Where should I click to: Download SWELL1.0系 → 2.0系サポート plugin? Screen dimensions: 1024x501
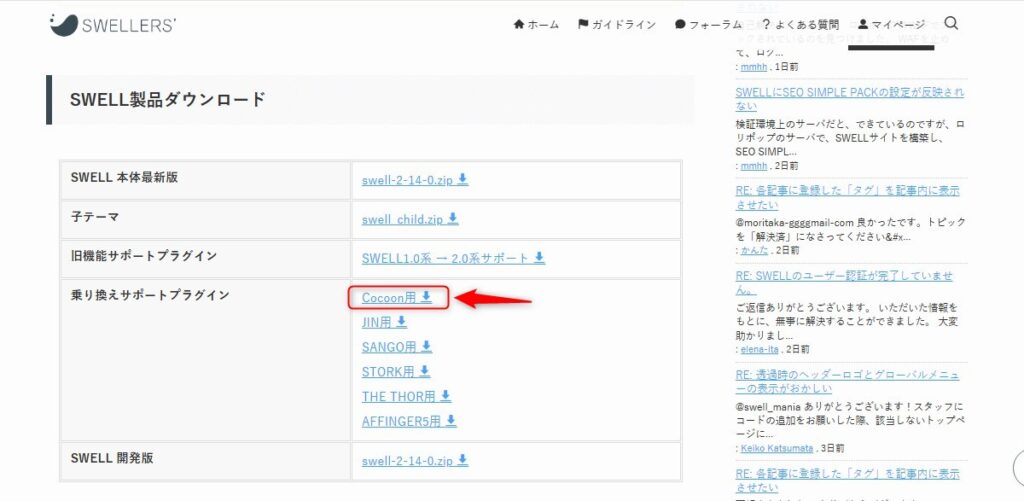coord(453,258)
